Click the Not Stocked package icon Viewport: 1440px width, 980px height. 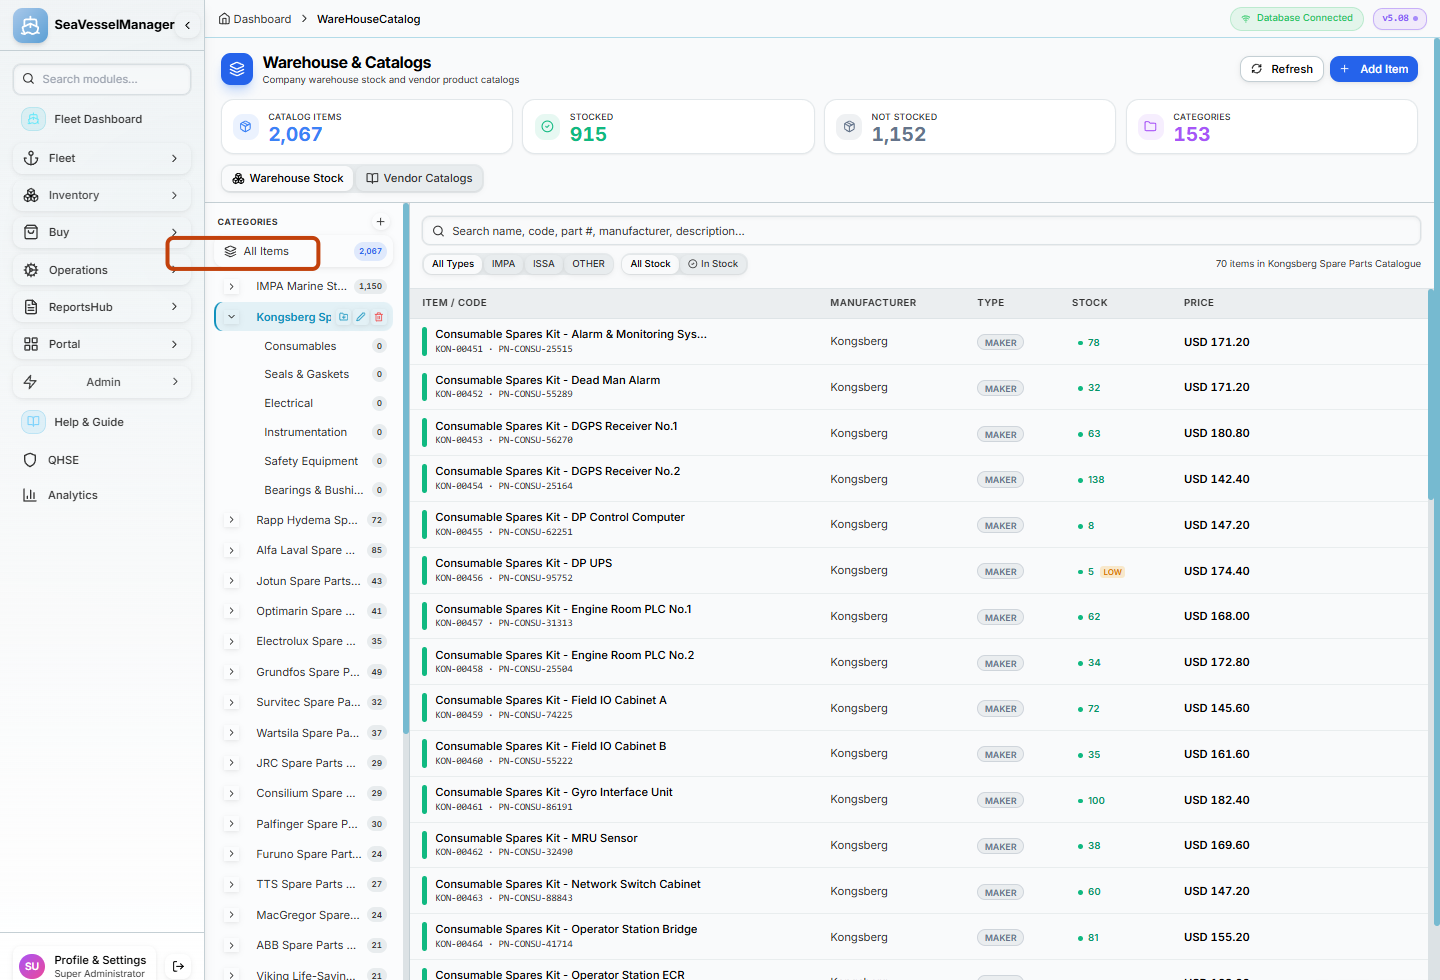click(849, 127)
